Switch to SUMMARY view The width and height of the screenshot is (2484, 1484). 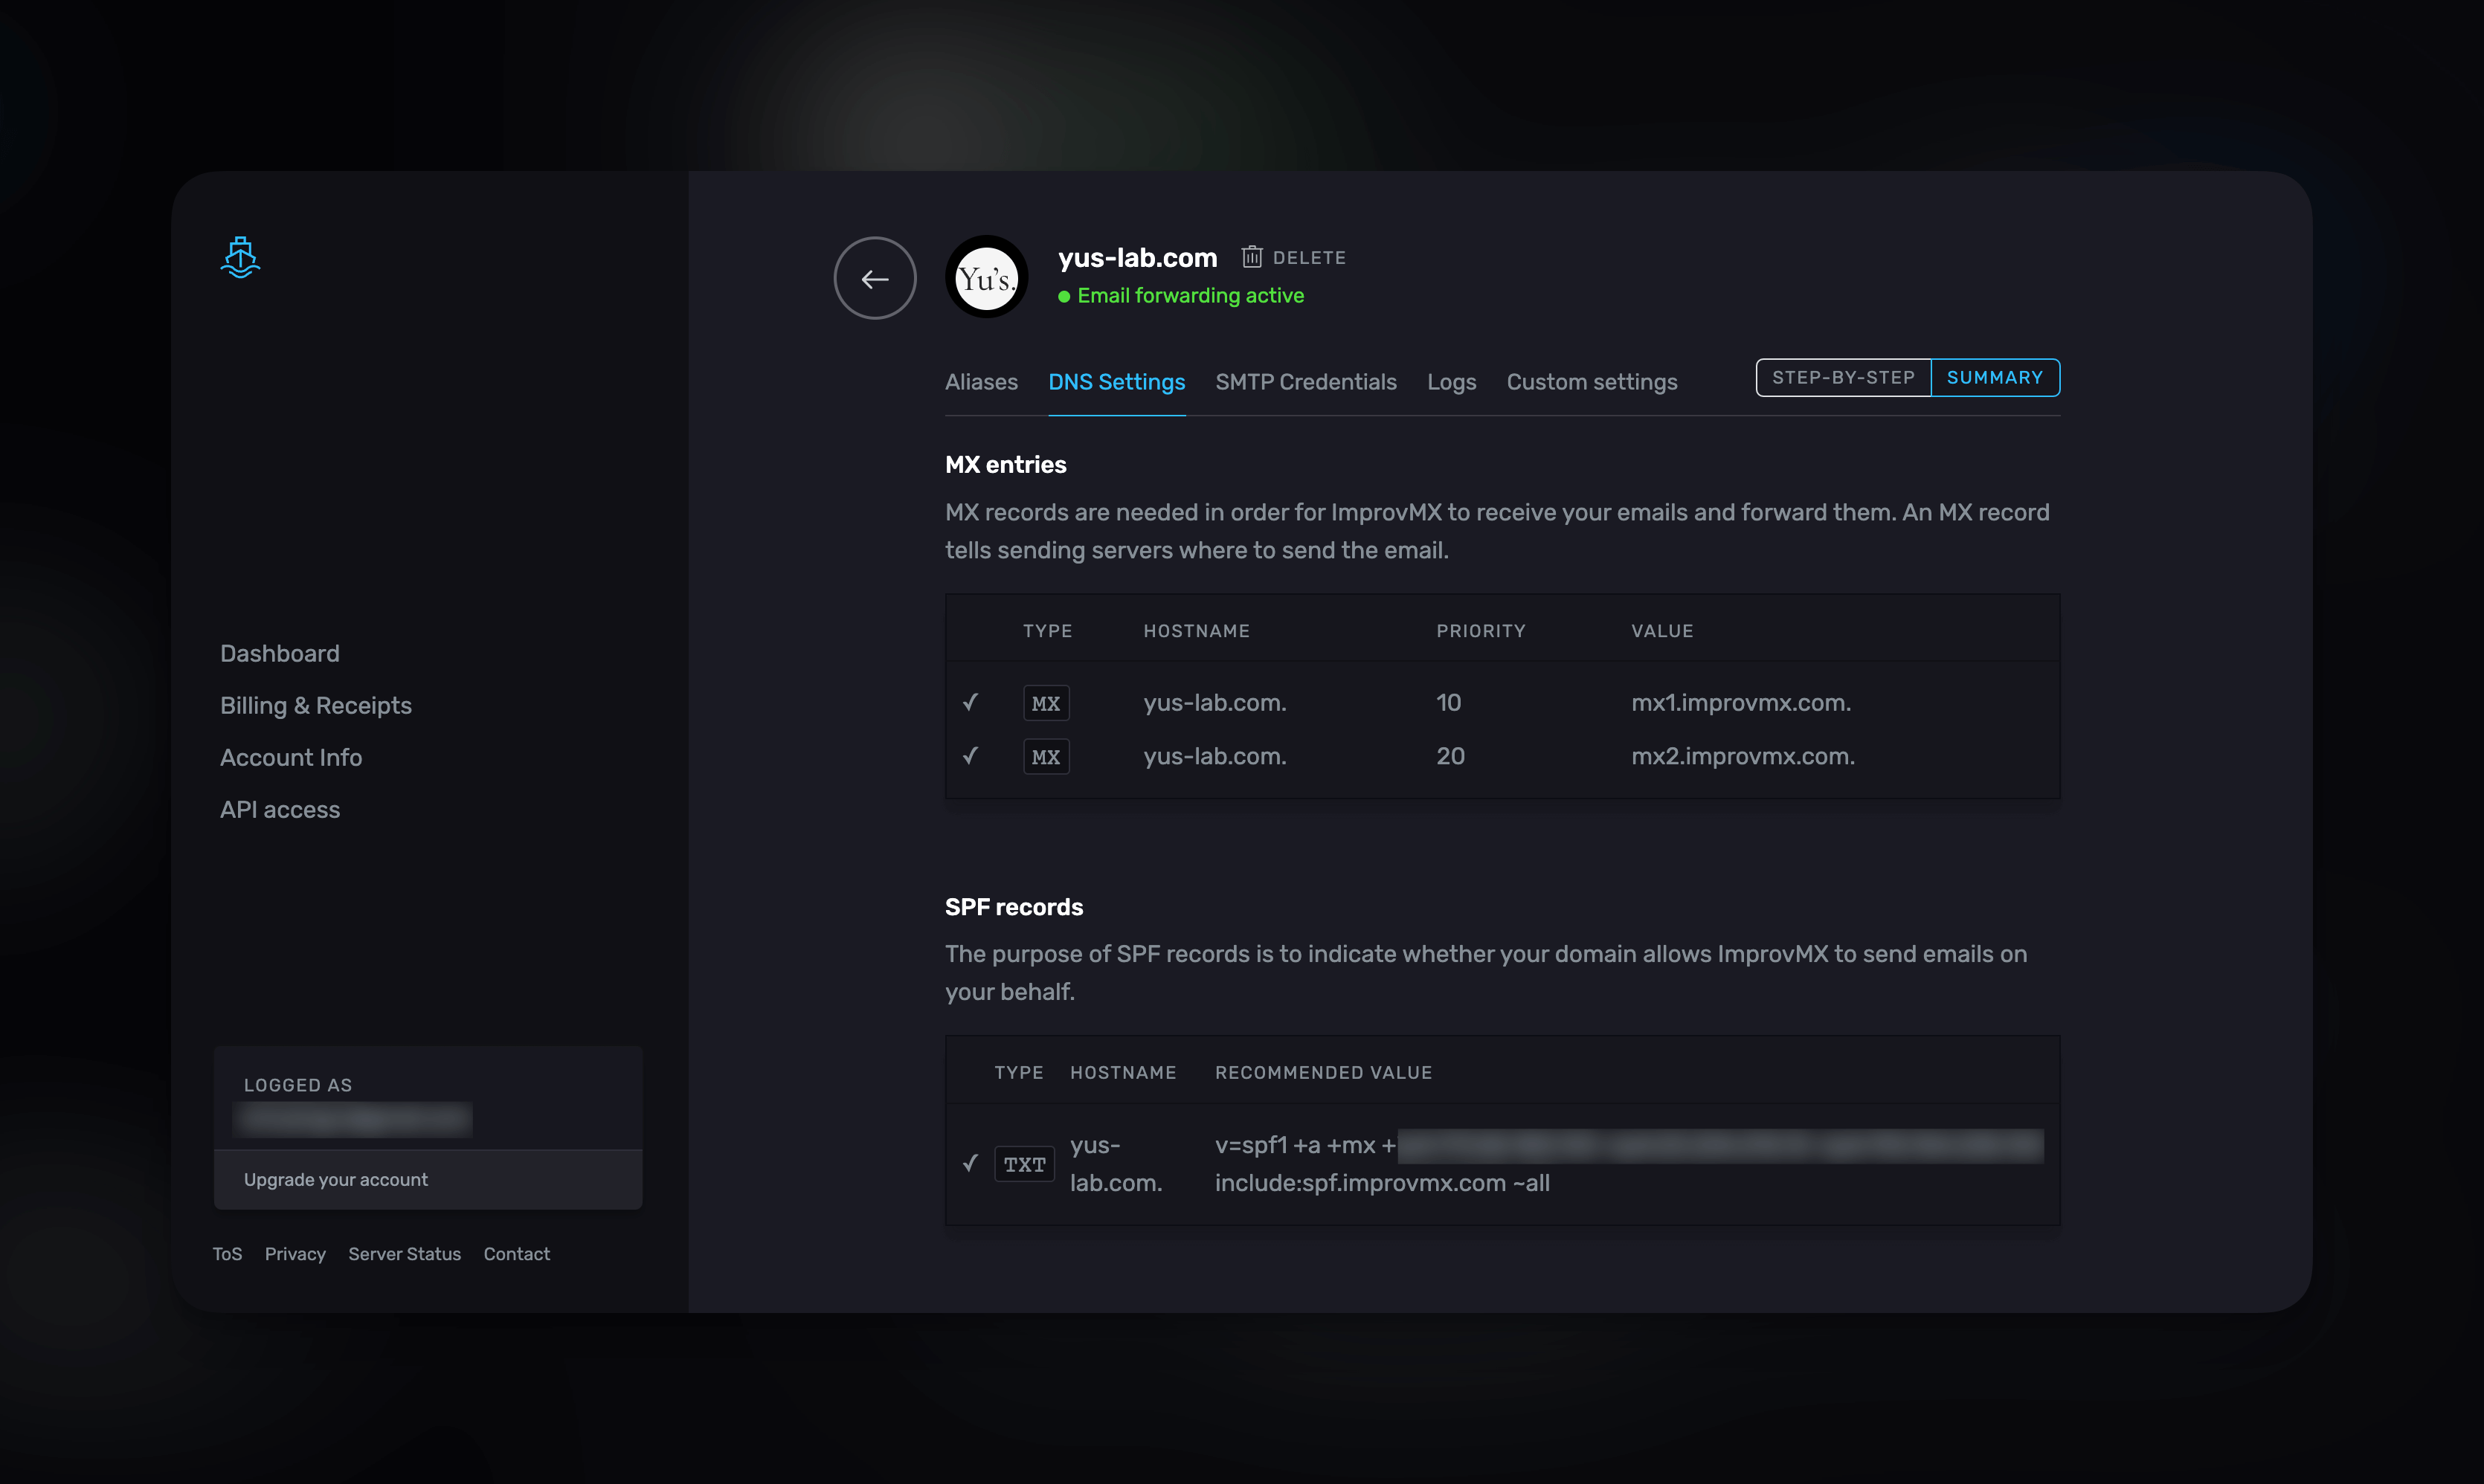pos(1995,378)
